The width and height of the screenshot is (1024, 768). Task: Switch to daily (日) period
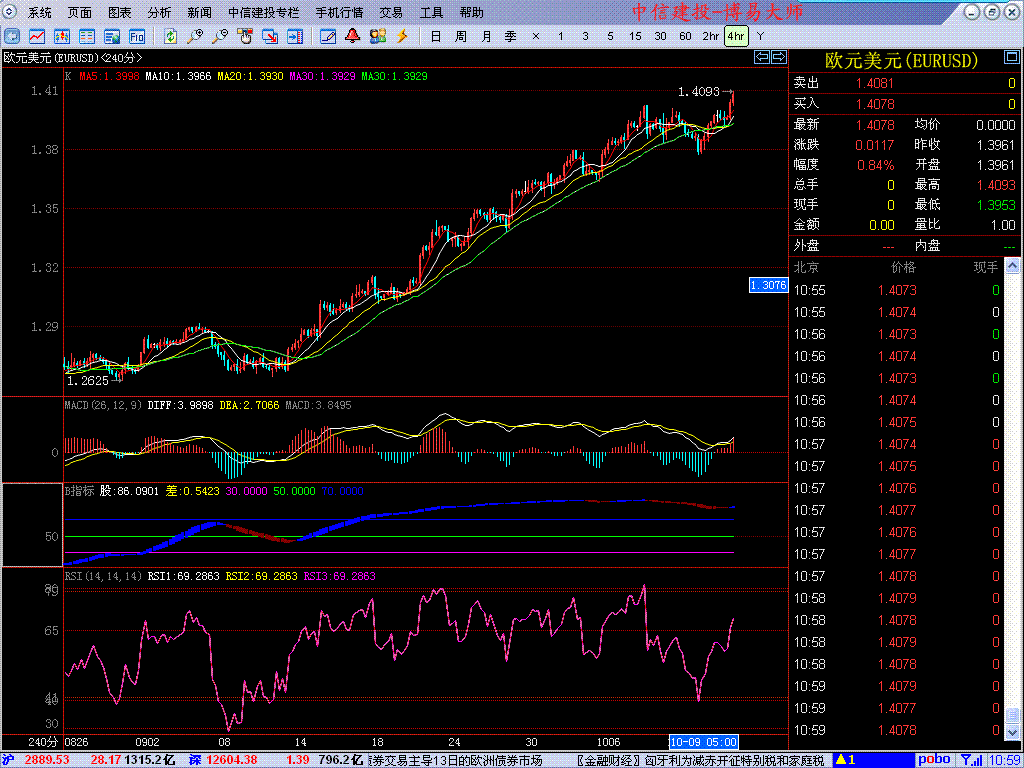coord(435,36)
